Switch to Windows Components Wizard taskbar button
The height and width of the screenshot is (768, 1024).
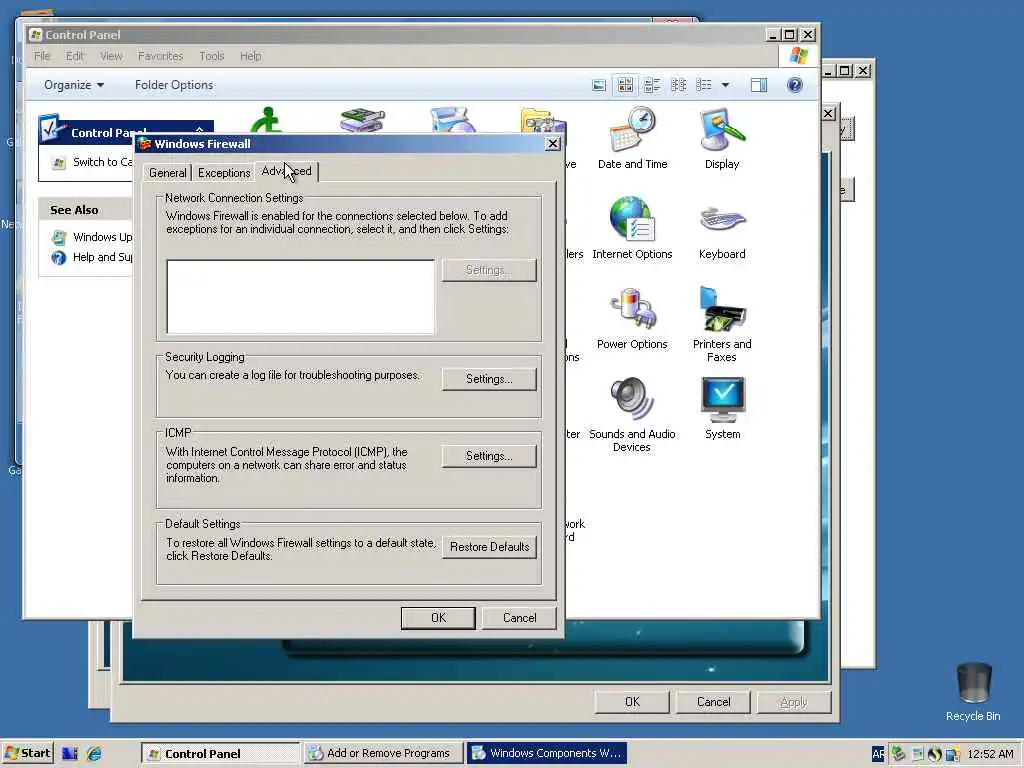click(547, 754)
